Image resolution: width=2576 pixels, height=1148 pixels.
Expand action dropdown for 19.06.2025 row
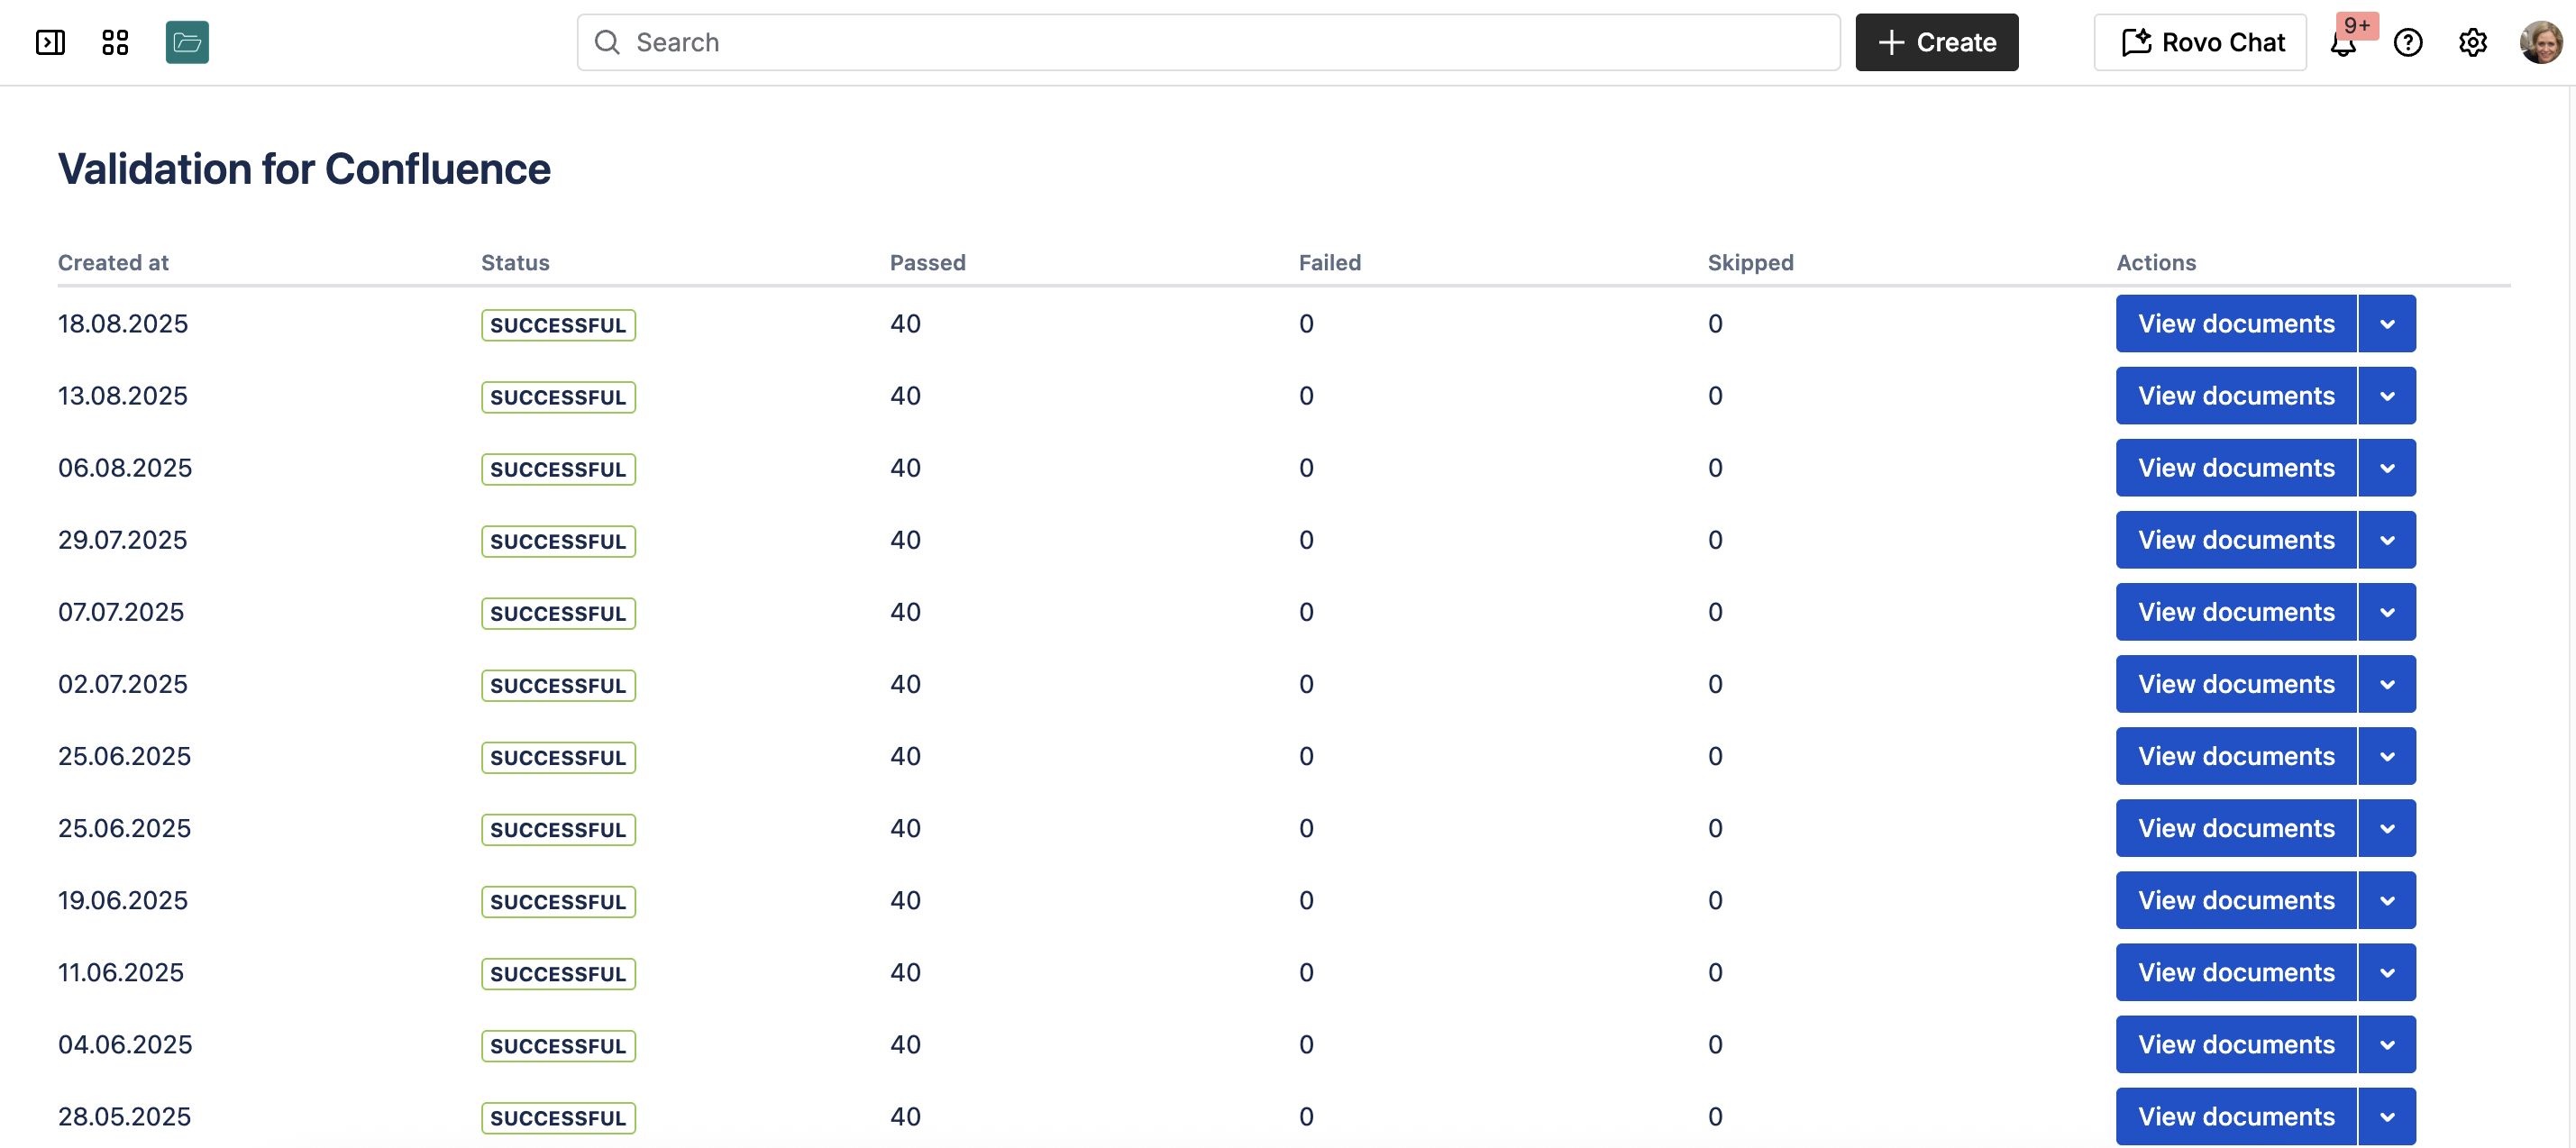pyautogui.click(x=2387, y=900)
